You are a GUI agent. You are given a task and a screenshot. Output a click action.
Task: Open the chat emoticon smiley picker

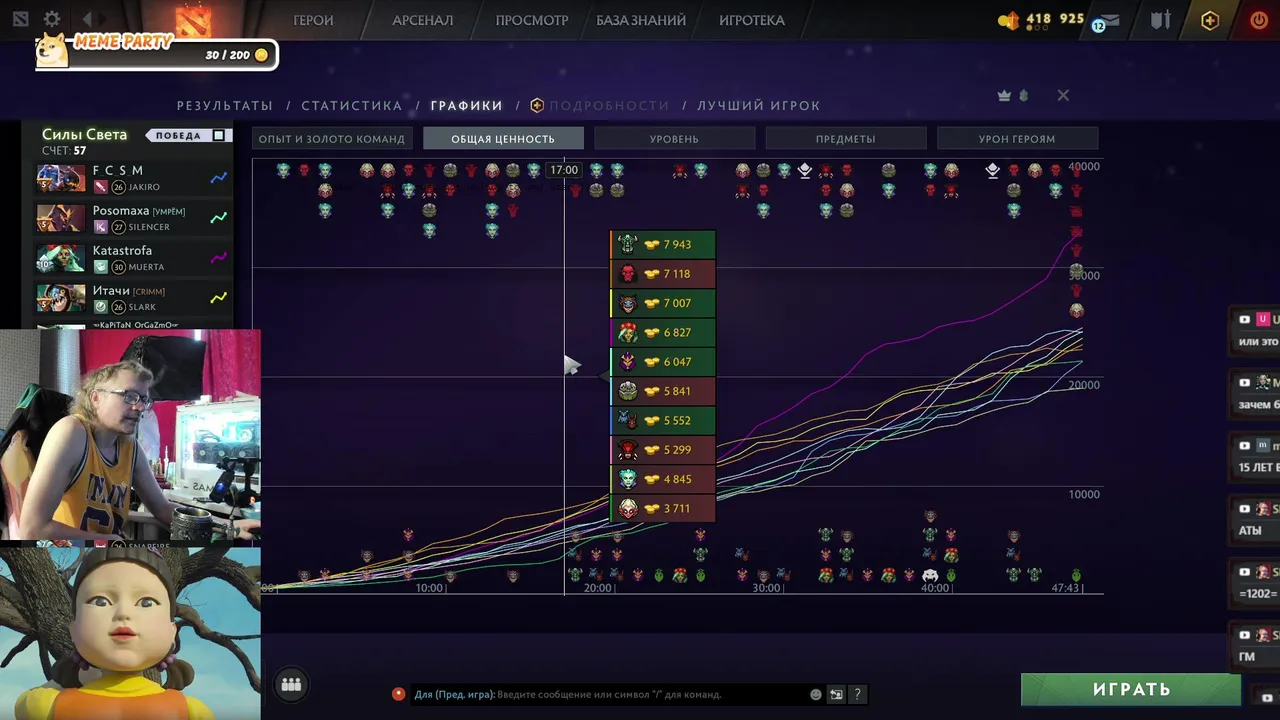(x=816, y=694)
